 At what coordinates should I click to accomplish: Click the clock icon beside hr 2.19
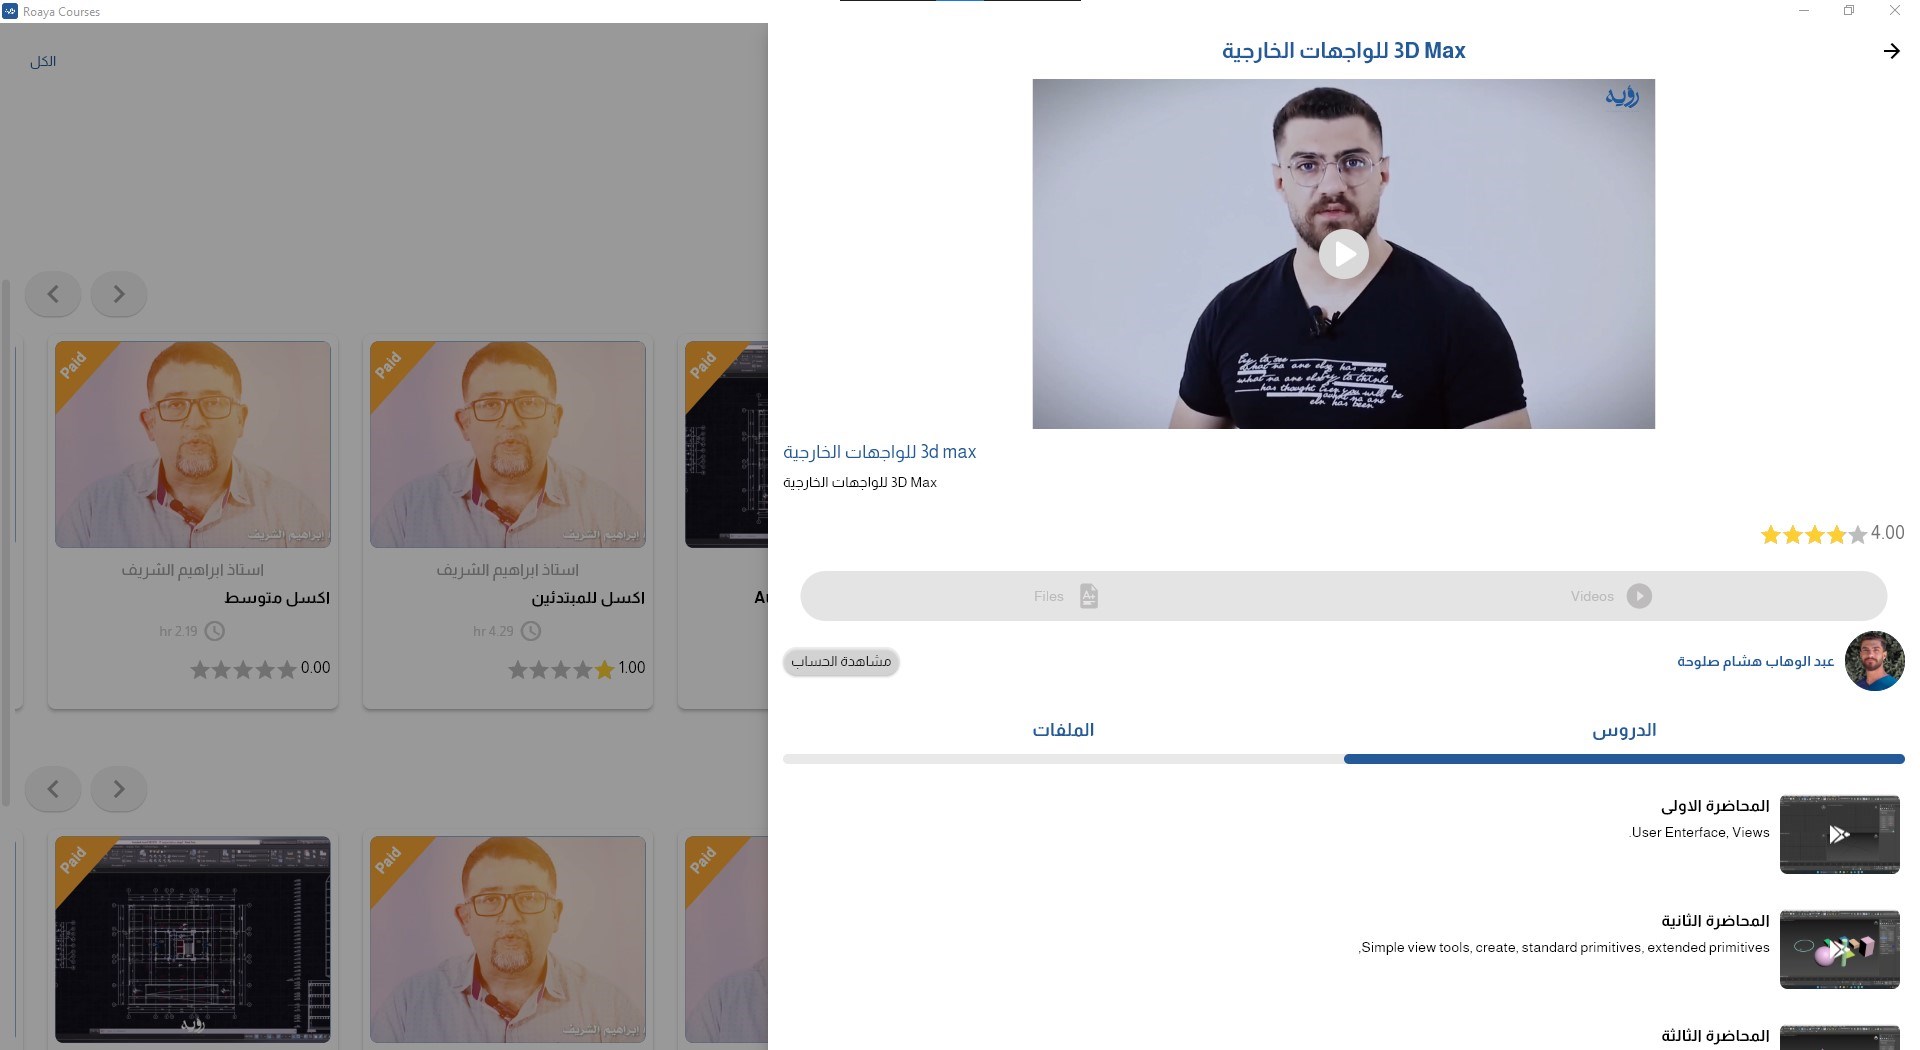[215, 631]
